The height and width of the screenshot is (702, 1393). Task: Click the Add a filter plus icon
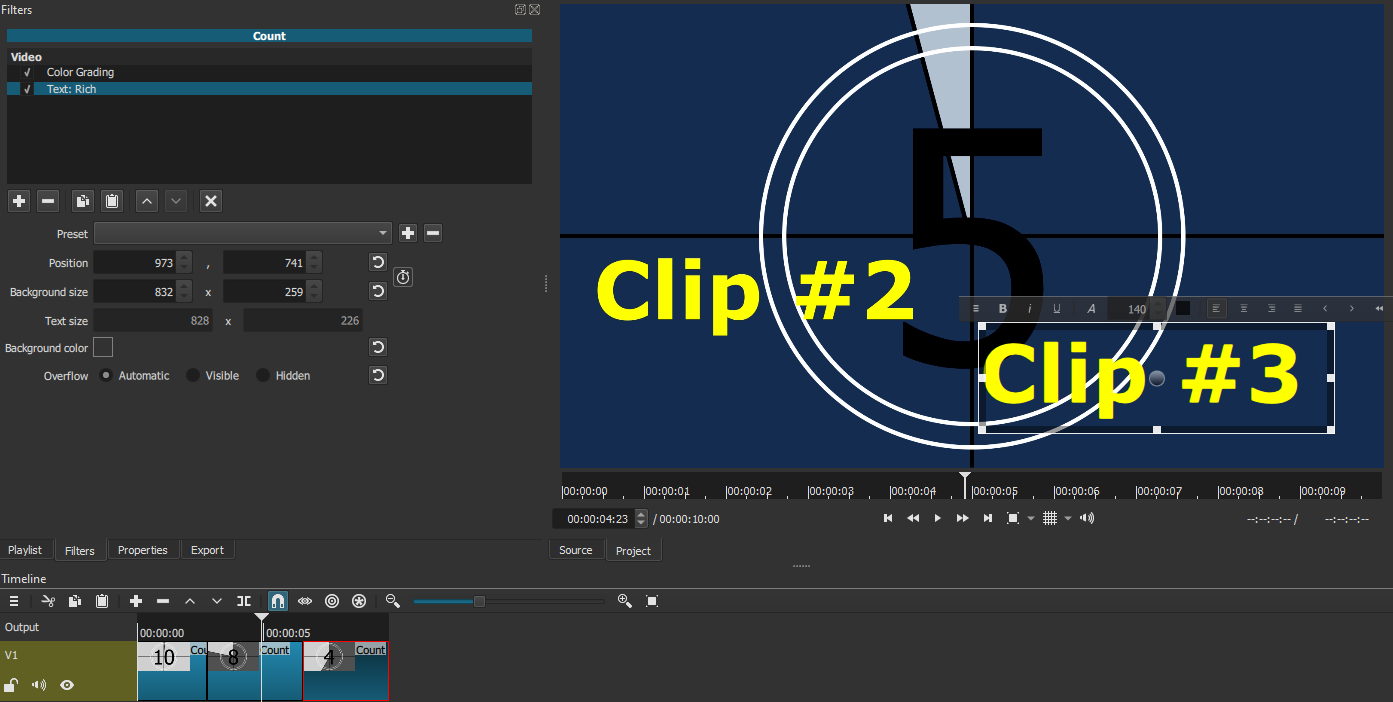tap(18, 201)
